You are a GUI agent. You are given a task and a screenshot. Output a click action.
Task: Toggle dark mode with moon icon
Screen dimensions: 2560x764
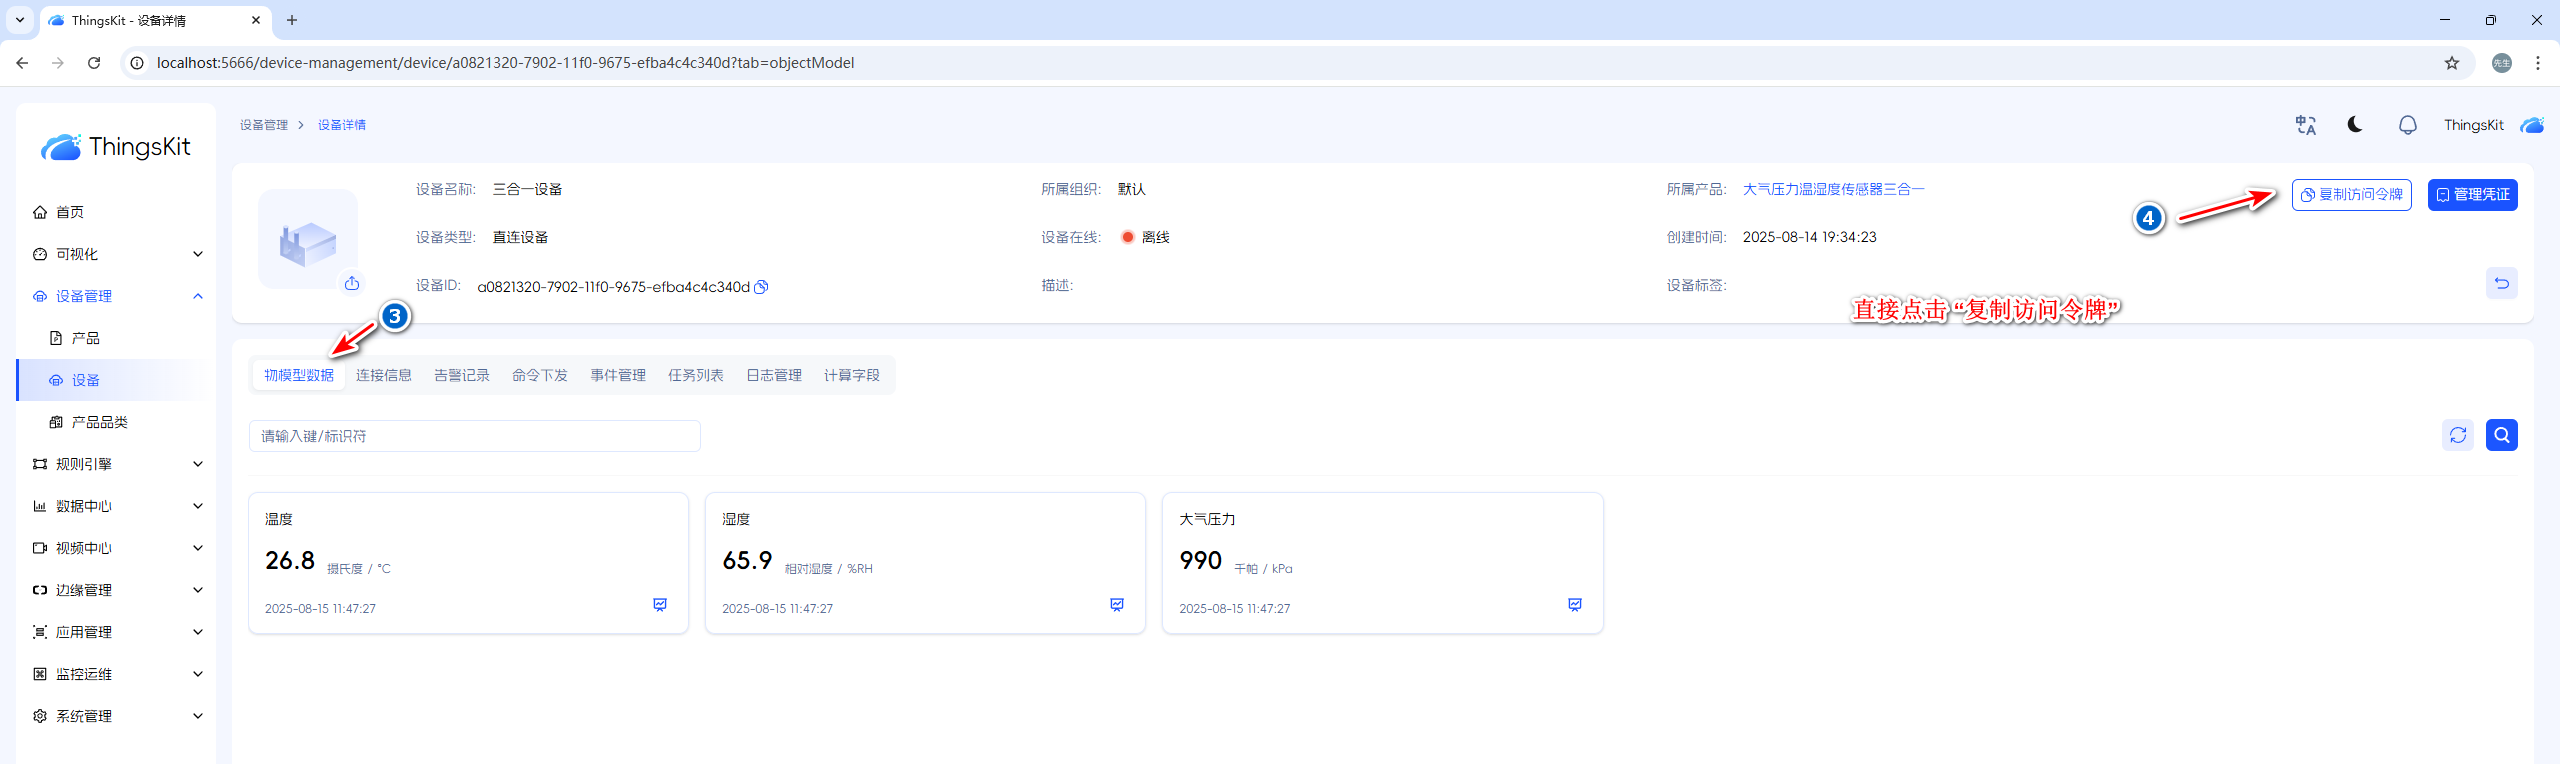2355,125
